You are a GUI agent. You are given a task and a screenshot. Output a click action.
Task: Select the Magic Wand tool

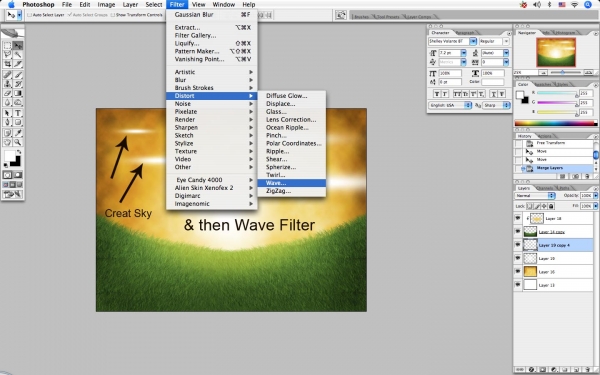pyautogui.click(x=18, y=55)
